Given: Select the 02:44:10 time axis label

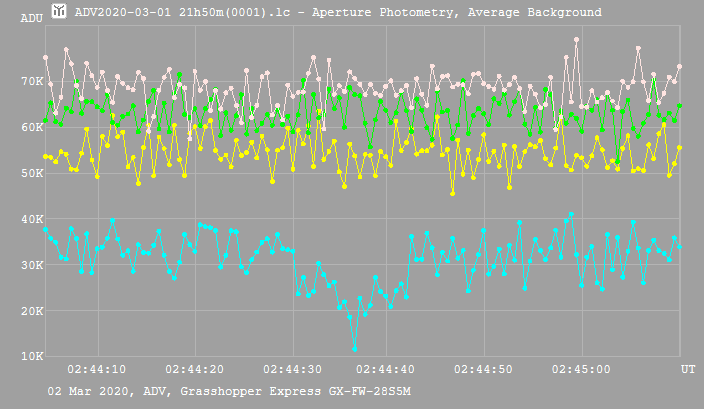Looking at the screenshot, I should pos(96,370).
